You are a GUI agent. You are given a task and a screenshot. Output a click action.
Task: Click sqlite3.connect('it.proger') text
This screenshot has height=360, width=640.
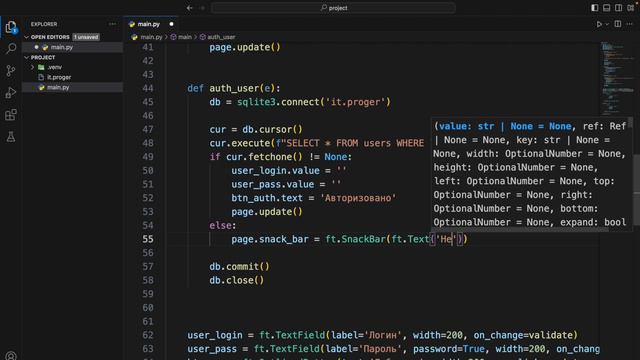[313, 102]
